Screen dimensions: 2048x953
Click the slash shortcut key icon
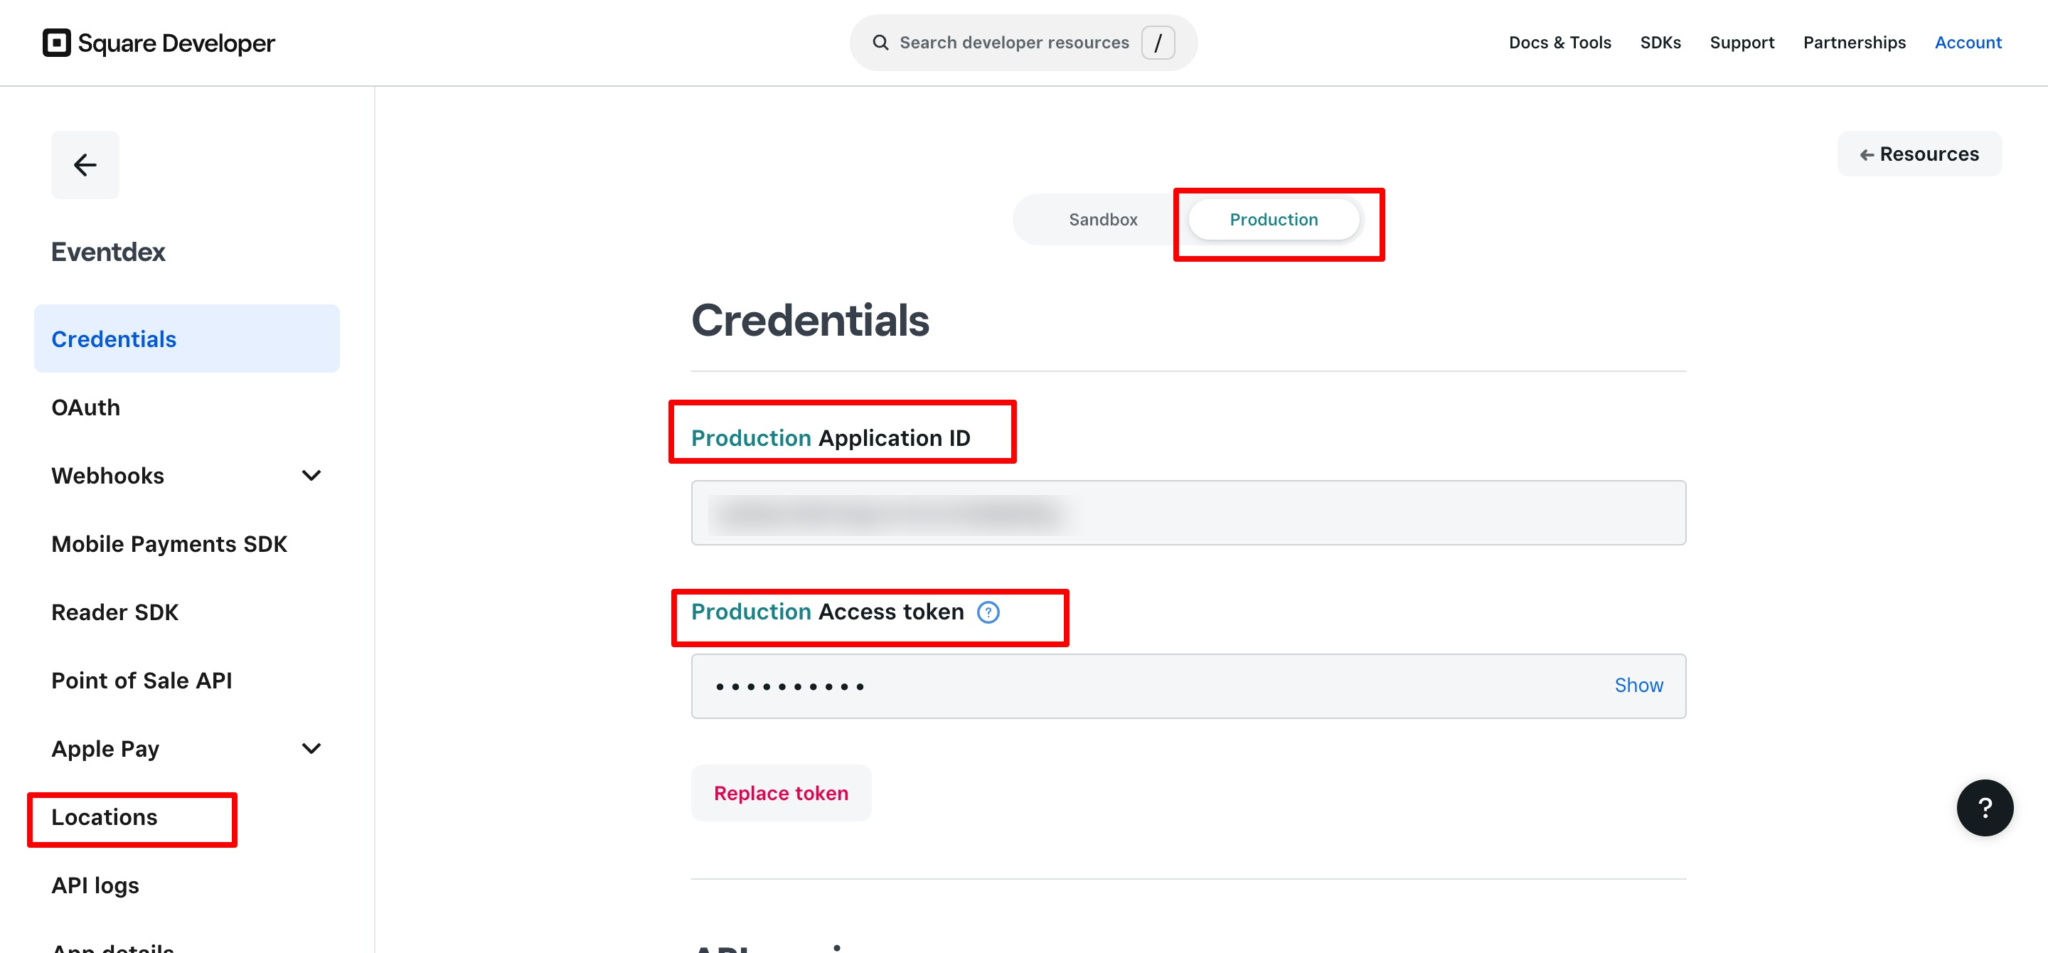(x=1158, y=43)
